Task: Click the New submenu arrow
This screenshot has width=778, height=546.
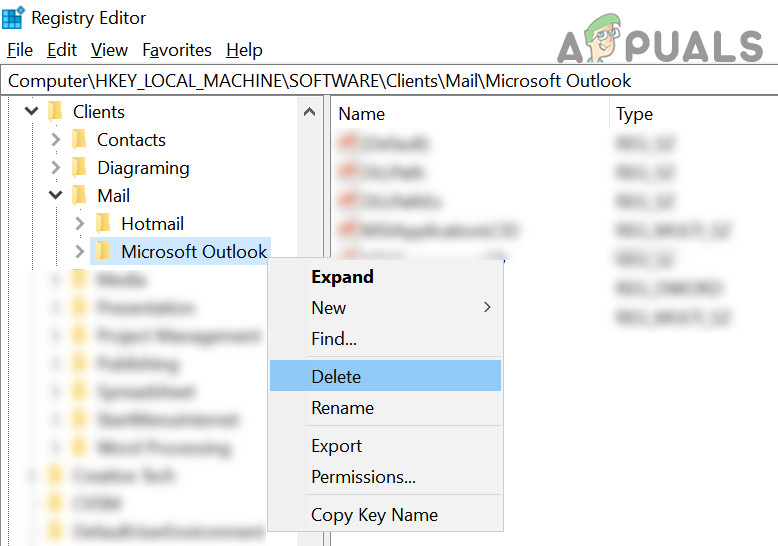Action: [x=487, y=307]
